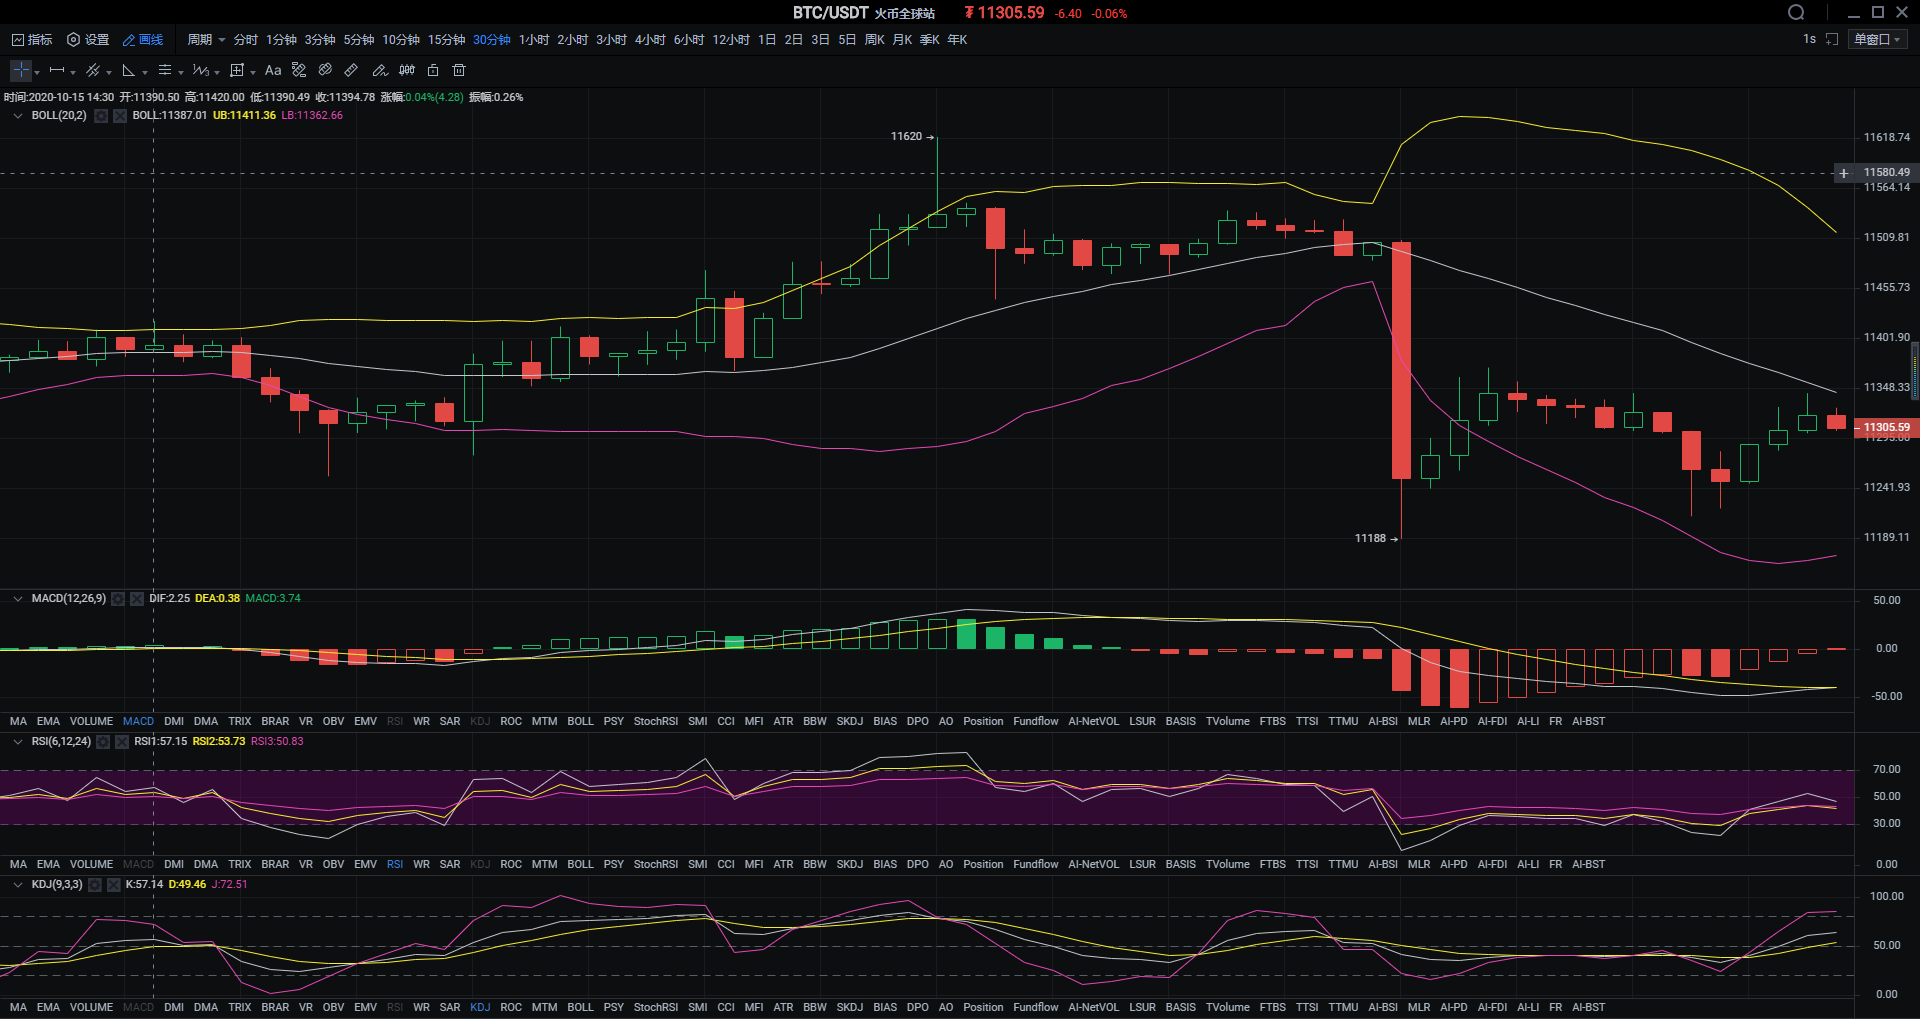This screenshot has width=1920, height=1019.
Task: Select the wave count drawing tool
Action: [x=201, y=70]
